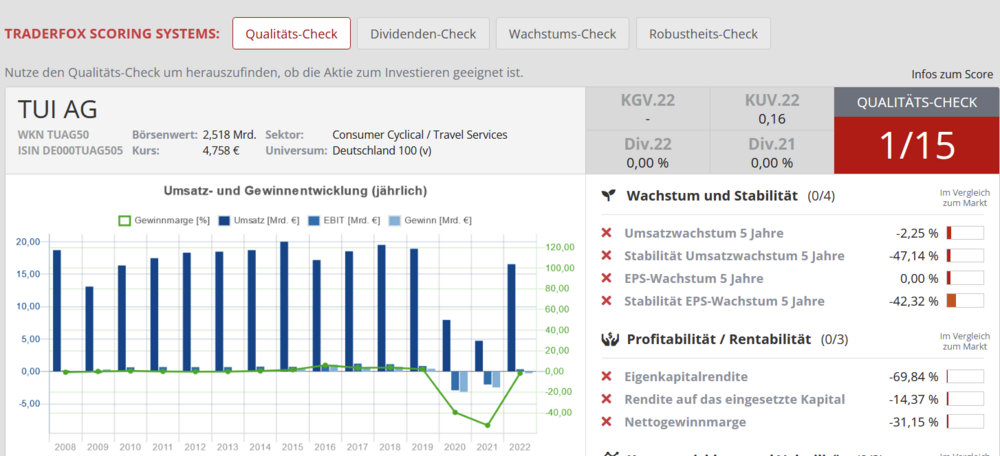Toggle Gewinn [Mrd. €] legend entry
This screenshot has width=1000, height=456.
coord(429,221)
